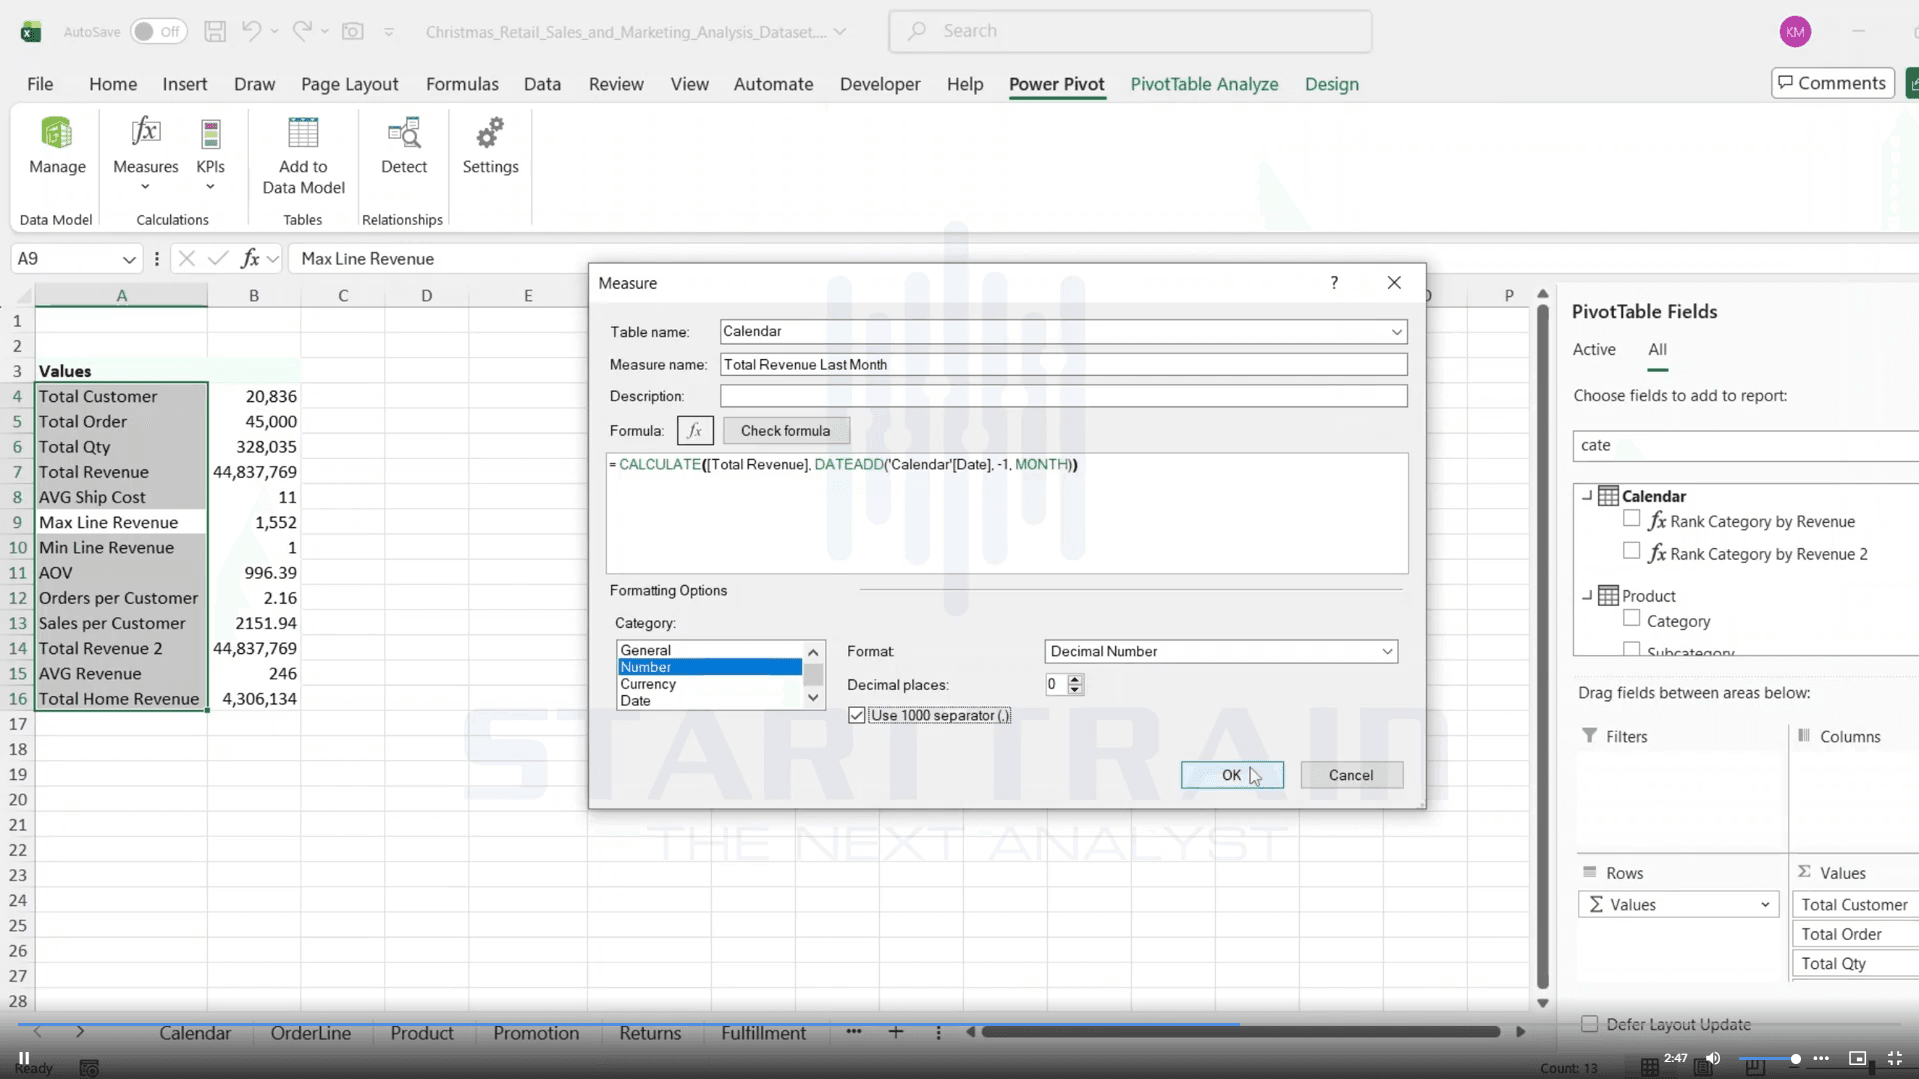Collapse the Calendar table tree node
The image size is (1919, 1079).
(1587, 495)
